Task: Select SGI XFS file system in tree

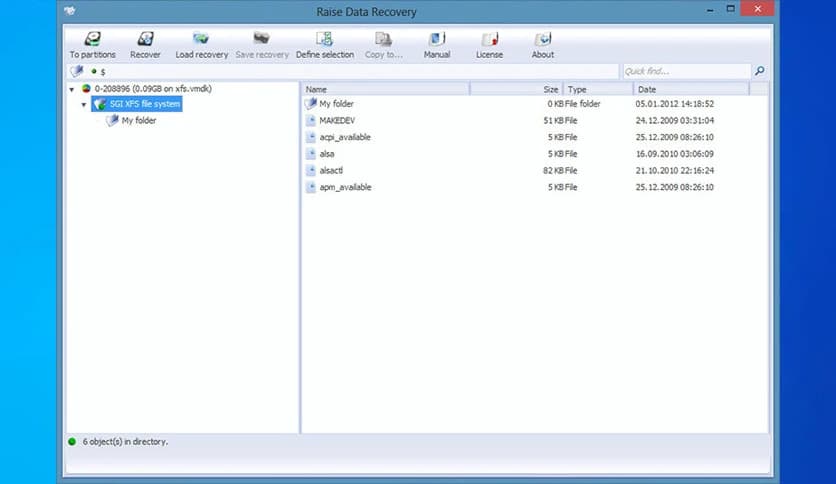Action: point(144,104)
